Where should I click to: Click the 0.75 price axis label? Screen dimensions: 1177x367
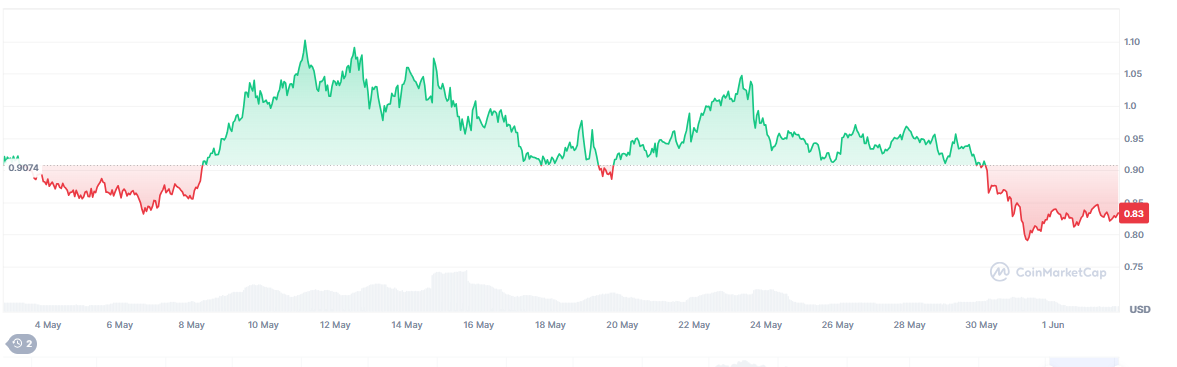1133,267
